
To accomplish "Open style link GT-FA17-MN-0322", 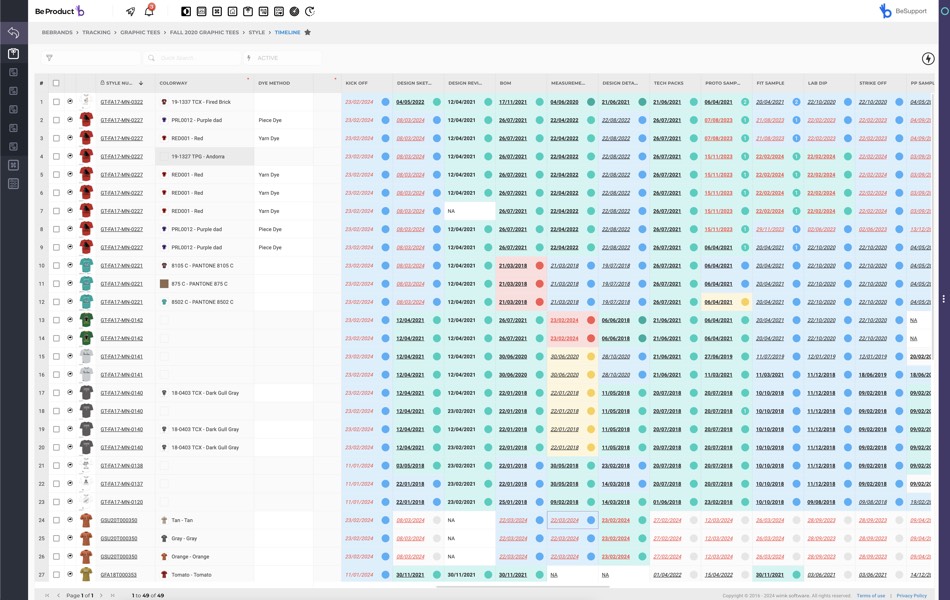I will [122, 102].
